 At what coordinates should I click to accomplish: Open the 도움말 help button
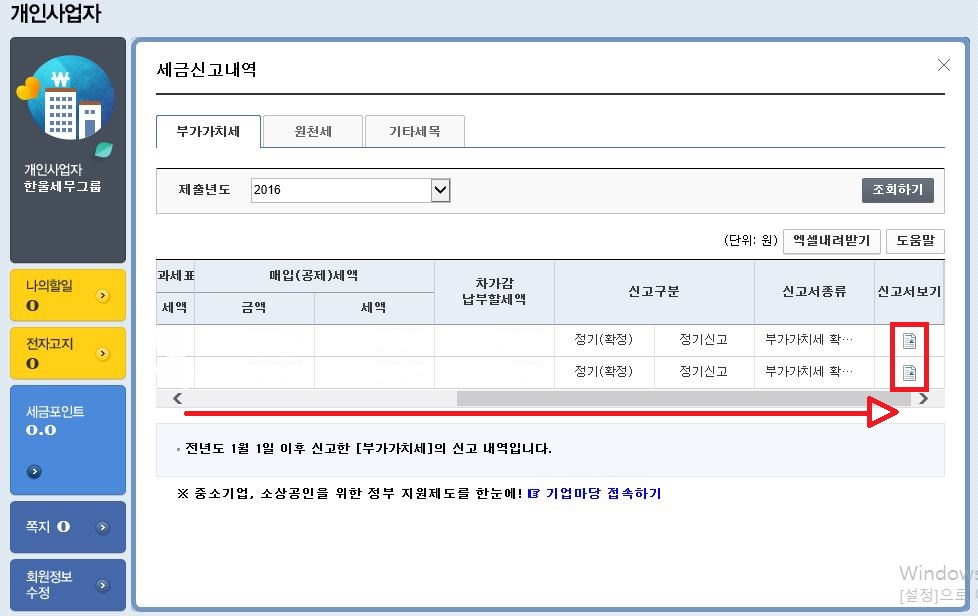[x=914, y=240]
